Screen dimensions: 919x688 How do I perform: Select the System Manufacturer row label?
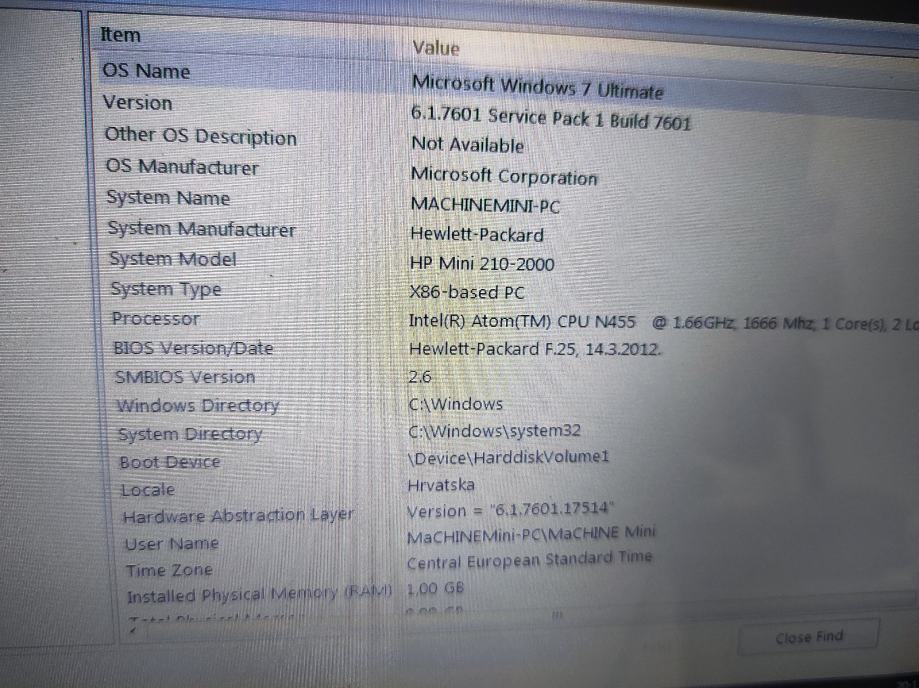click(x=202, y=229)
